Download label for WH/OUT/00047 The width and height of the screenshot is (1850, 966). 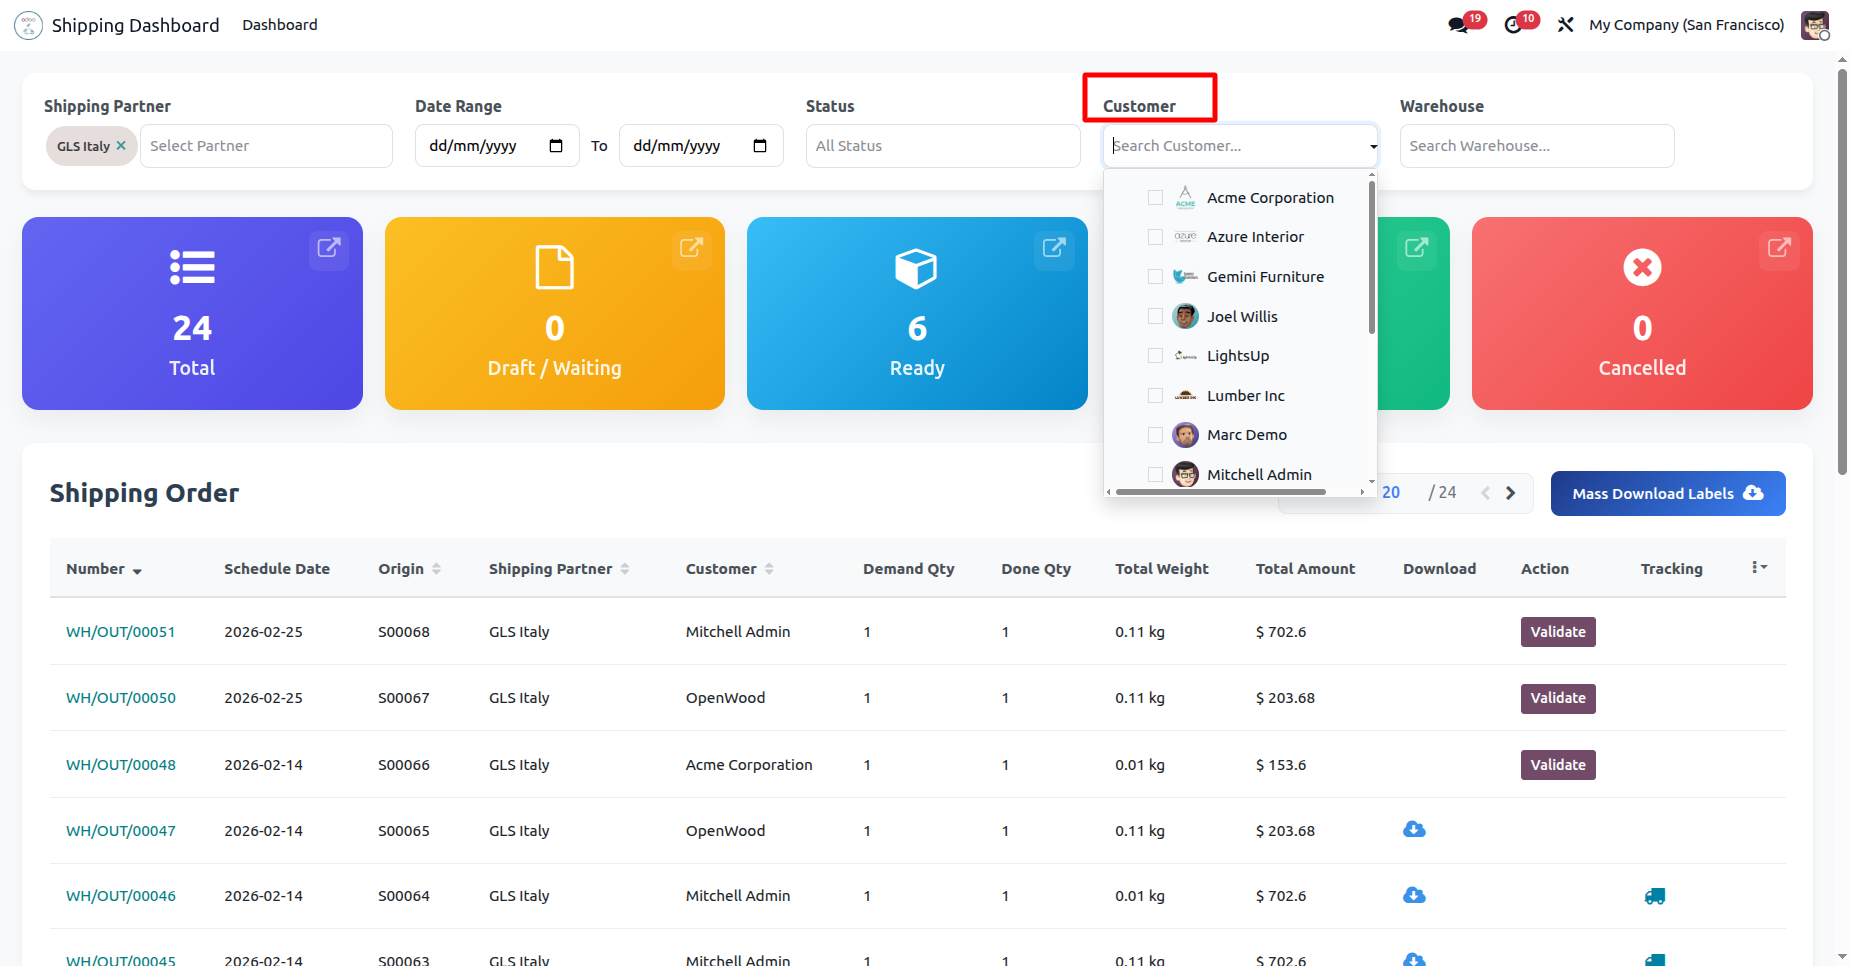coord(1414,830)
